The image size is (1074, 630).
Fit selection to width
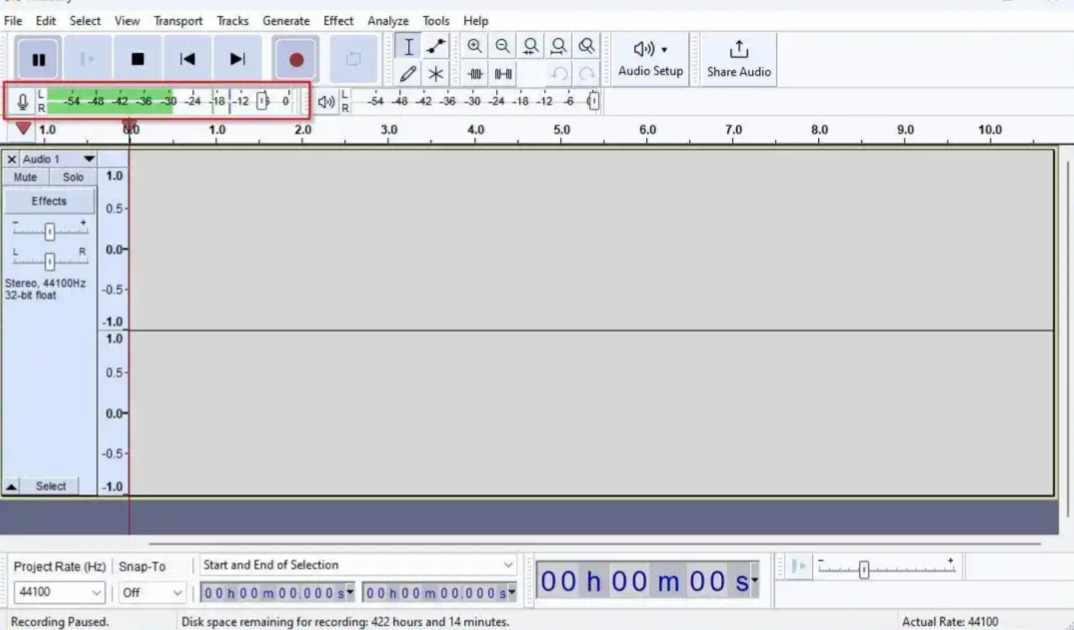point(530,46)
